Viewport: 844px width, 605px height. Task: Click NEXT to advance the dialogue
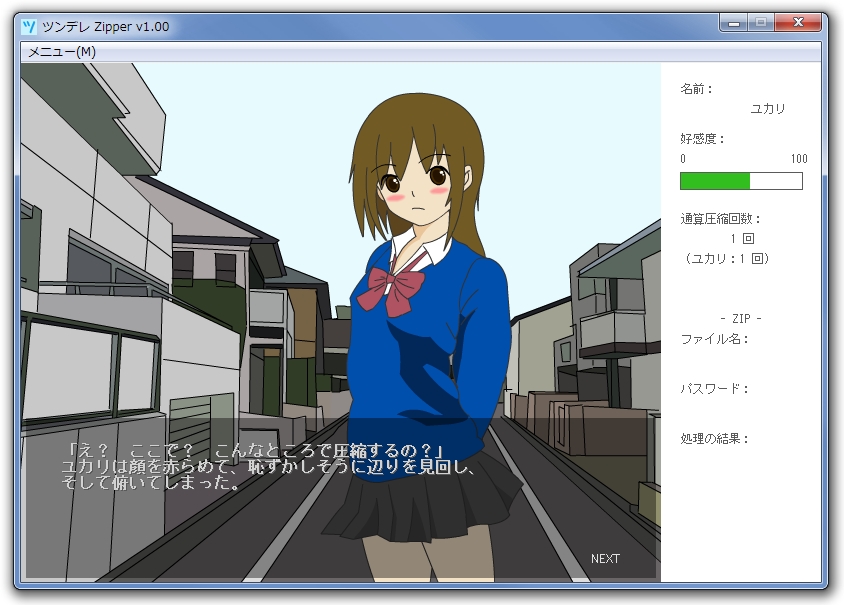(x=604, y=559)
